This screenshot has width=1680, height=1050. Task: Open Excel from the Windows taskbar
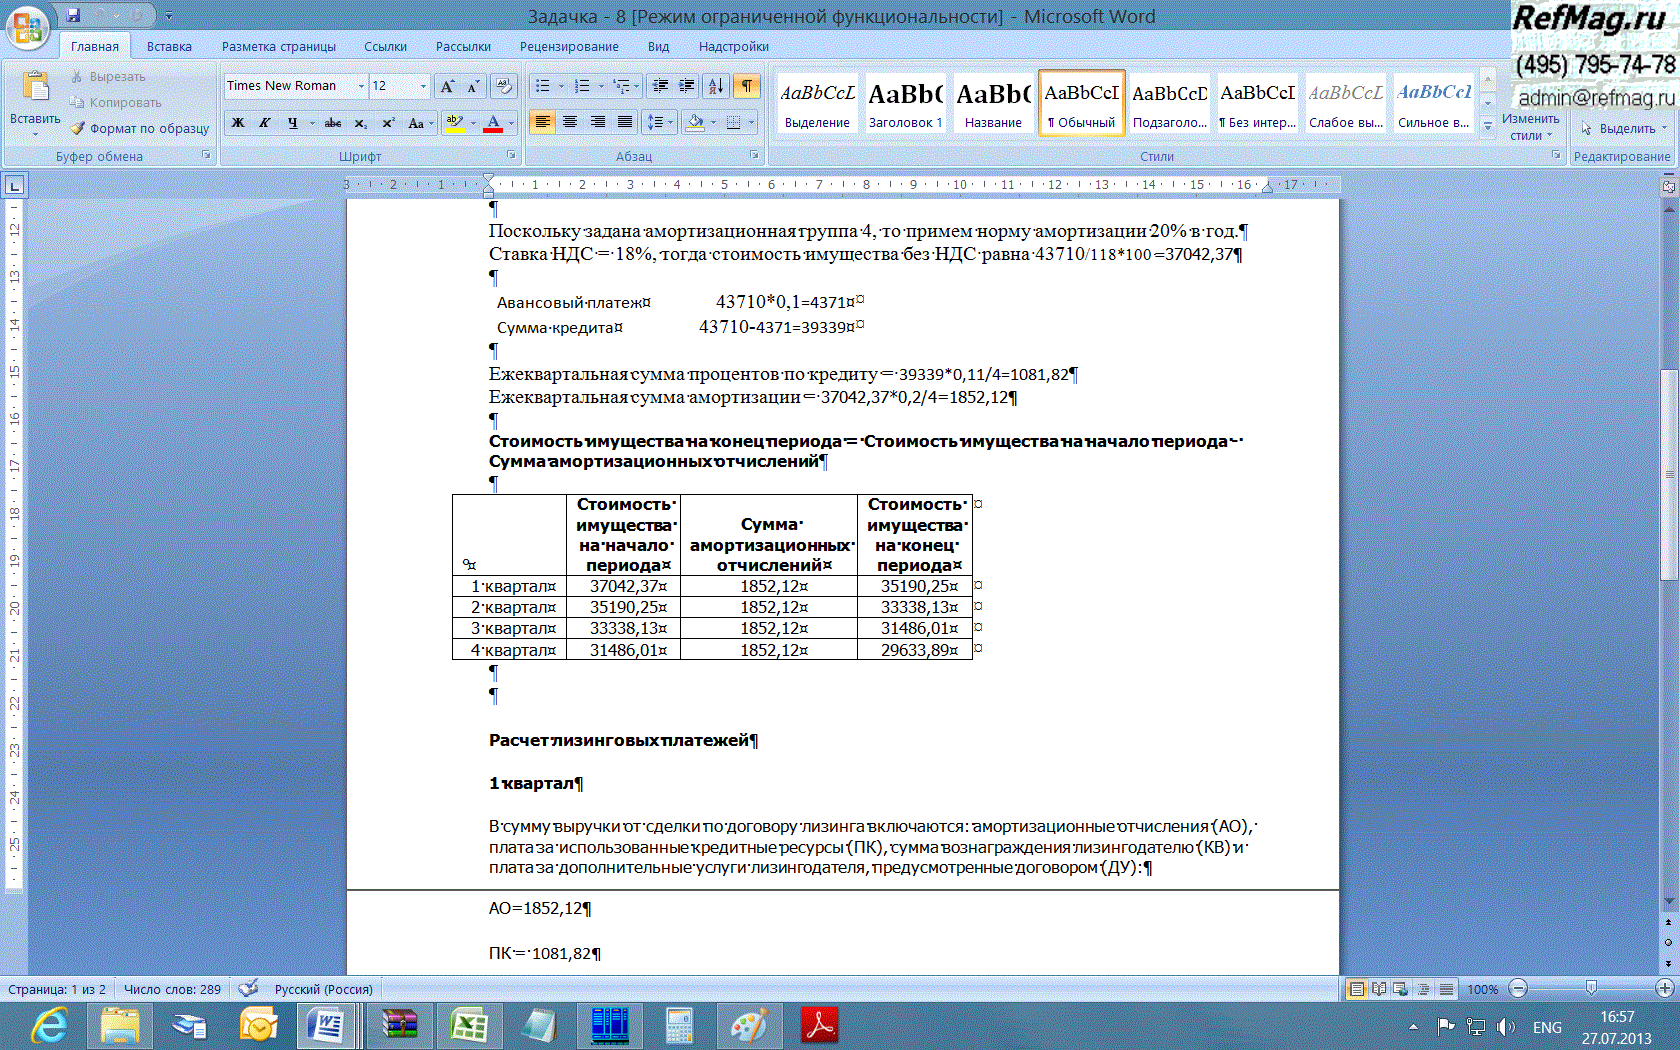point(468,1026)
